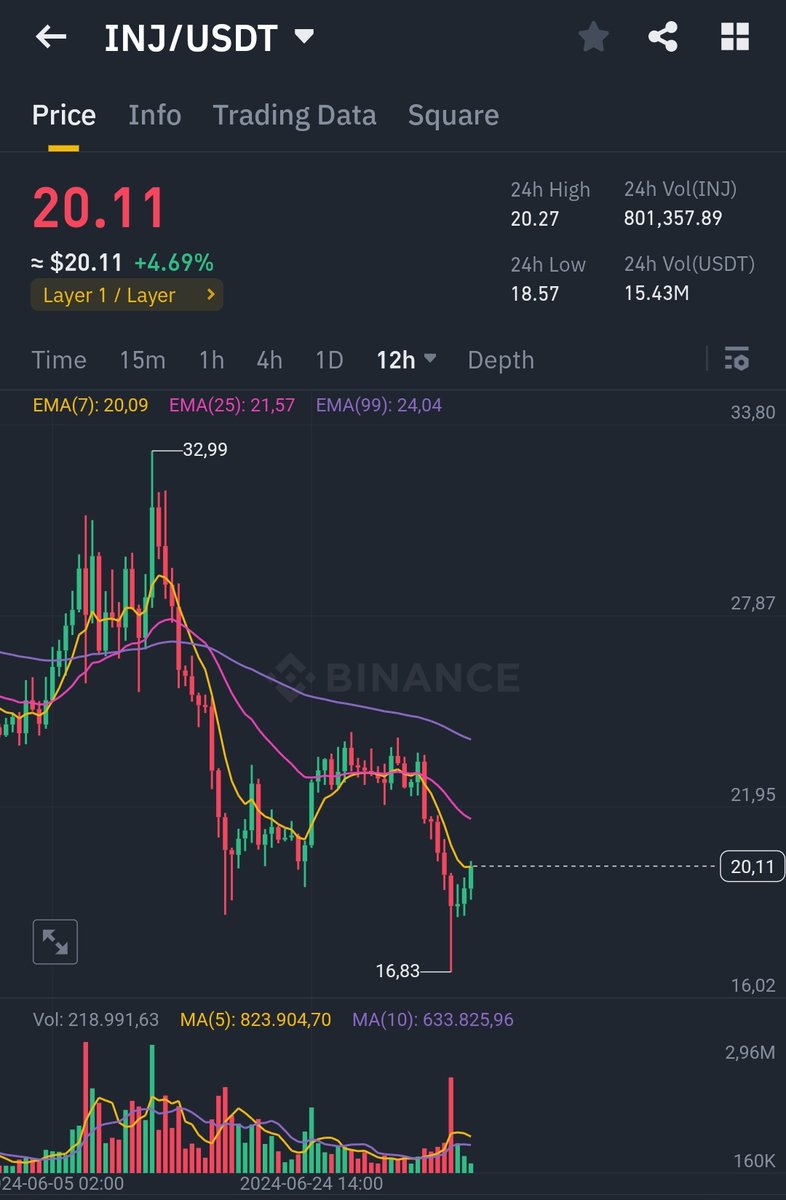Click the 24h High value 20.27
The image size is (786, 1200).
[535, 218]
